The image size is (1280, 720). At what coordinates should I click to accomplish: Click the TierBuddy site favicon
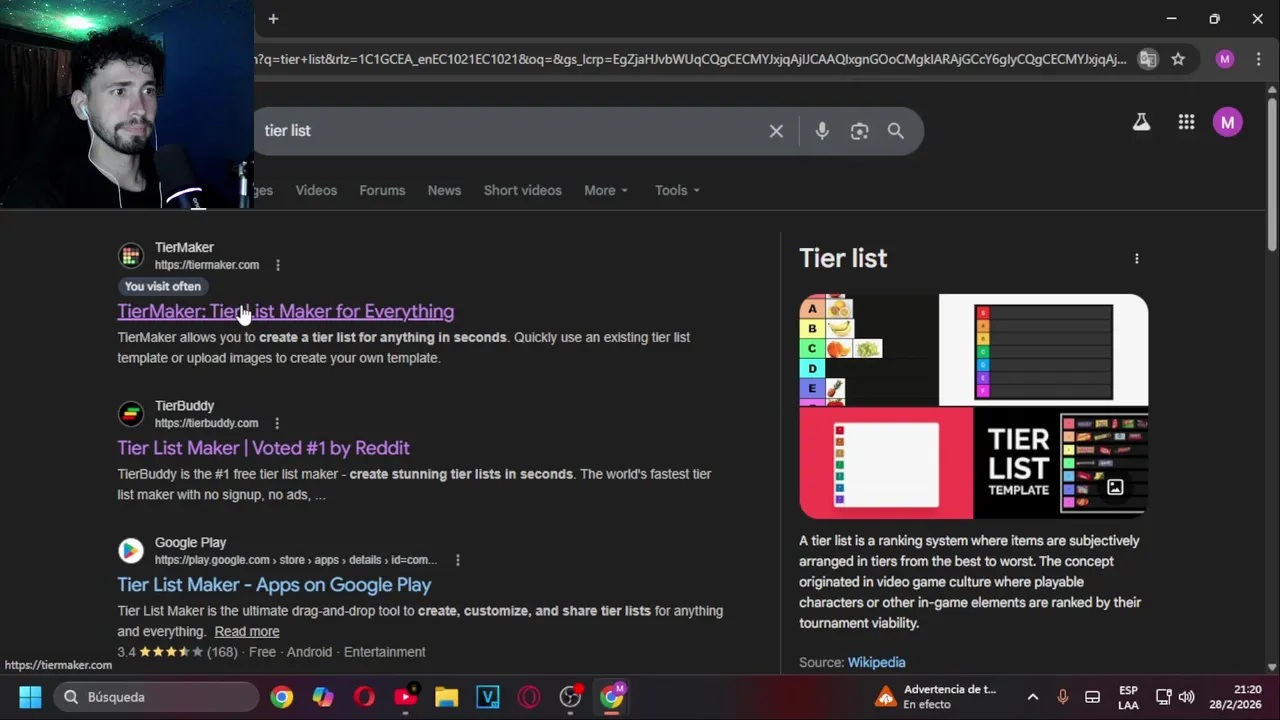(131, 414)
